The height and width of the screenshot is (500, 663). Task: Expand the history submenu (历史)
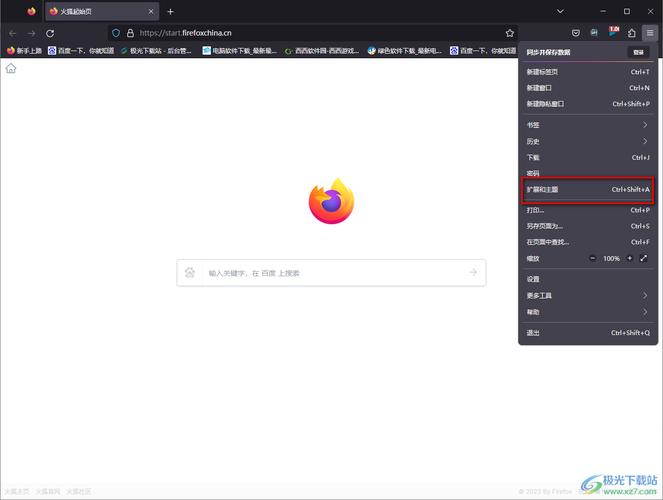coord(588,141)
